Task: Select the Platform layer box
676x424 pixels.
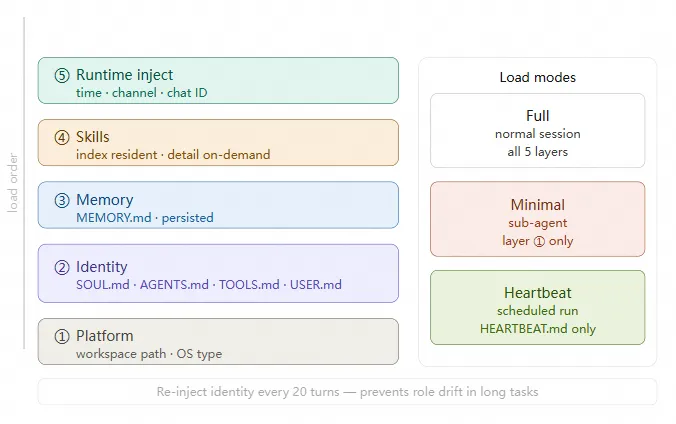Action: [218, 342]
